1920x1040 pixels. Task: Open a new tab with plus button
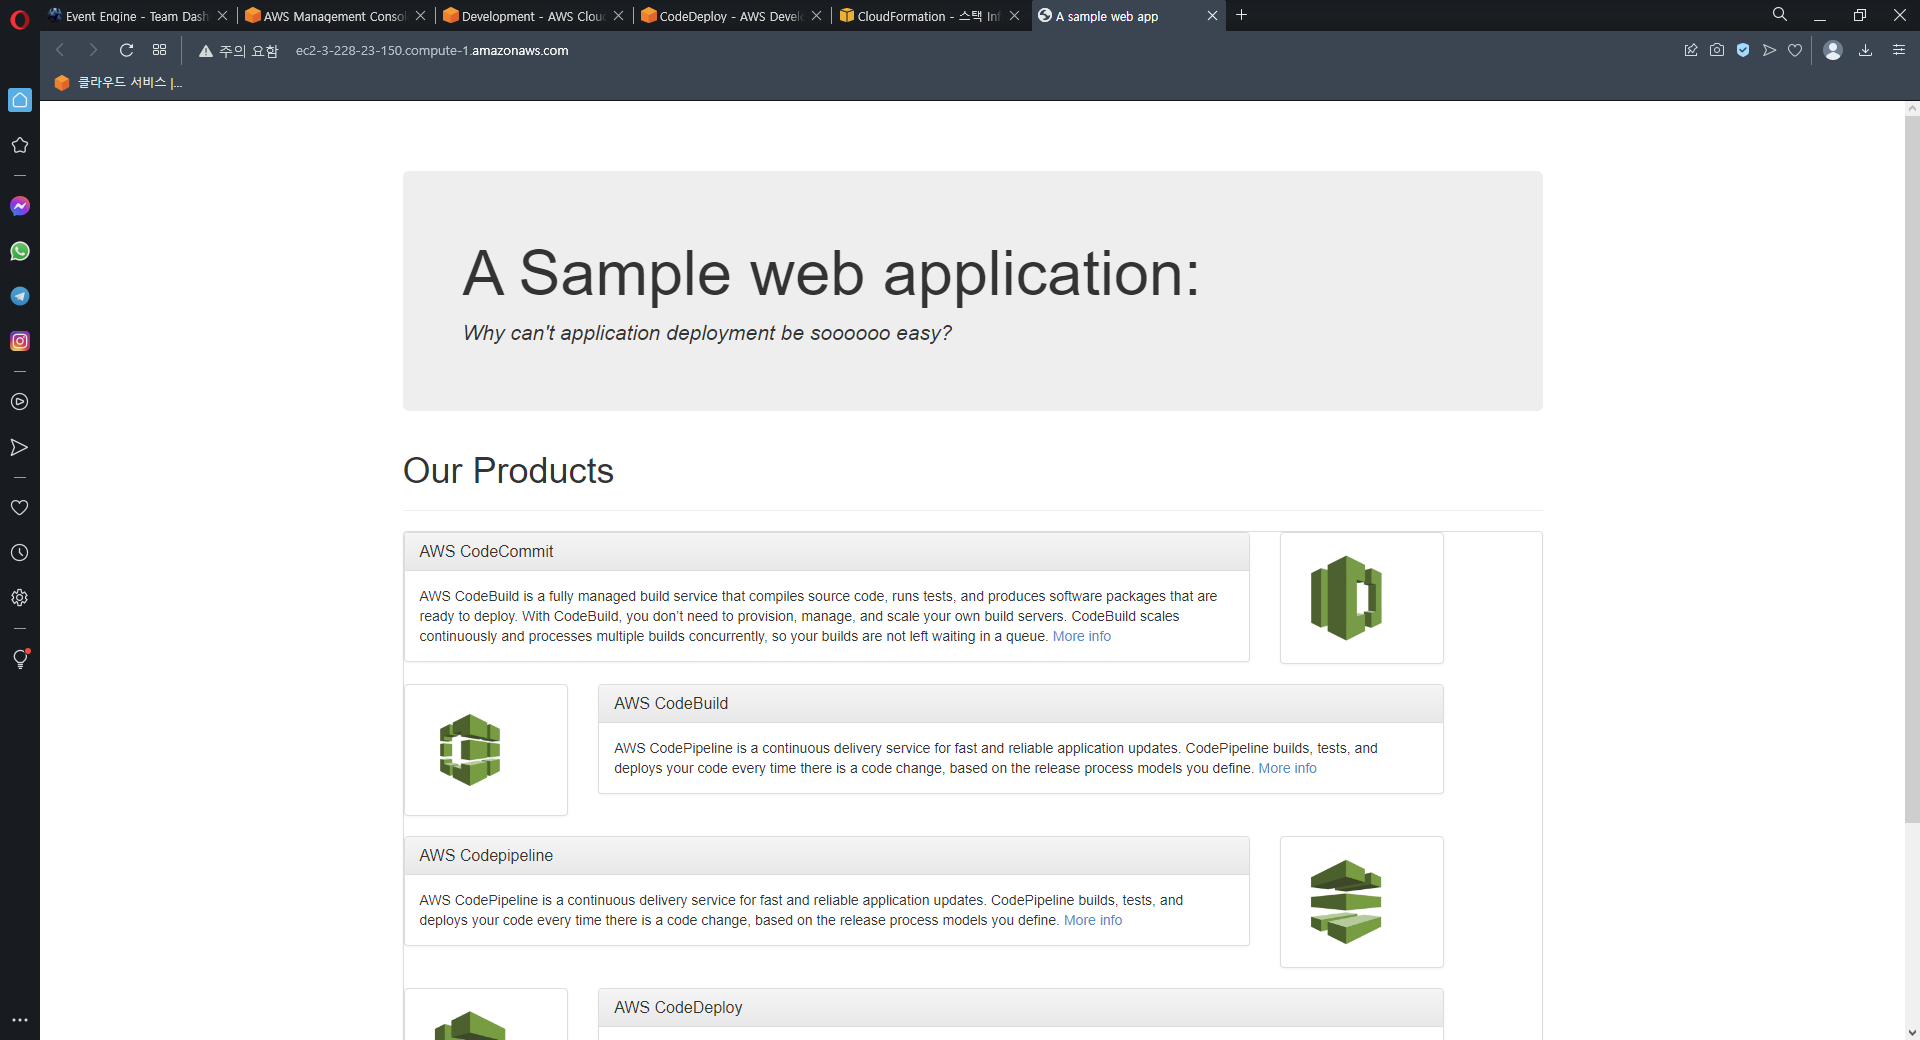click(1241, 15)
